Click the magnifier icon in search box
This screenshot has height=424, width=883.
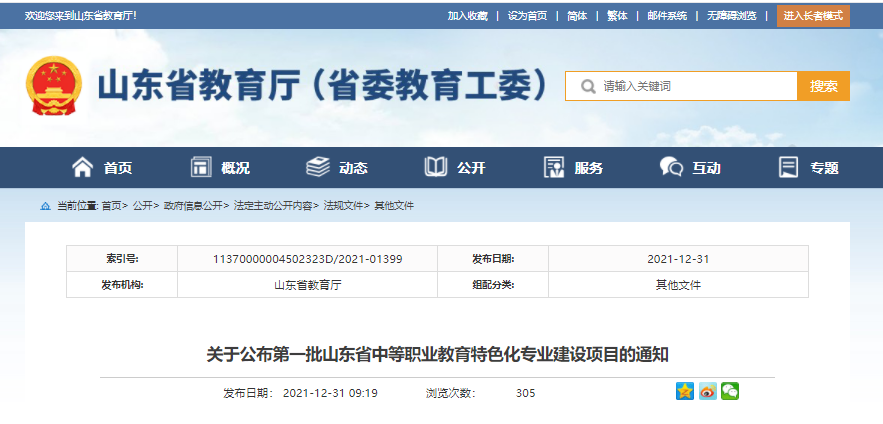(x=587, y=86)
